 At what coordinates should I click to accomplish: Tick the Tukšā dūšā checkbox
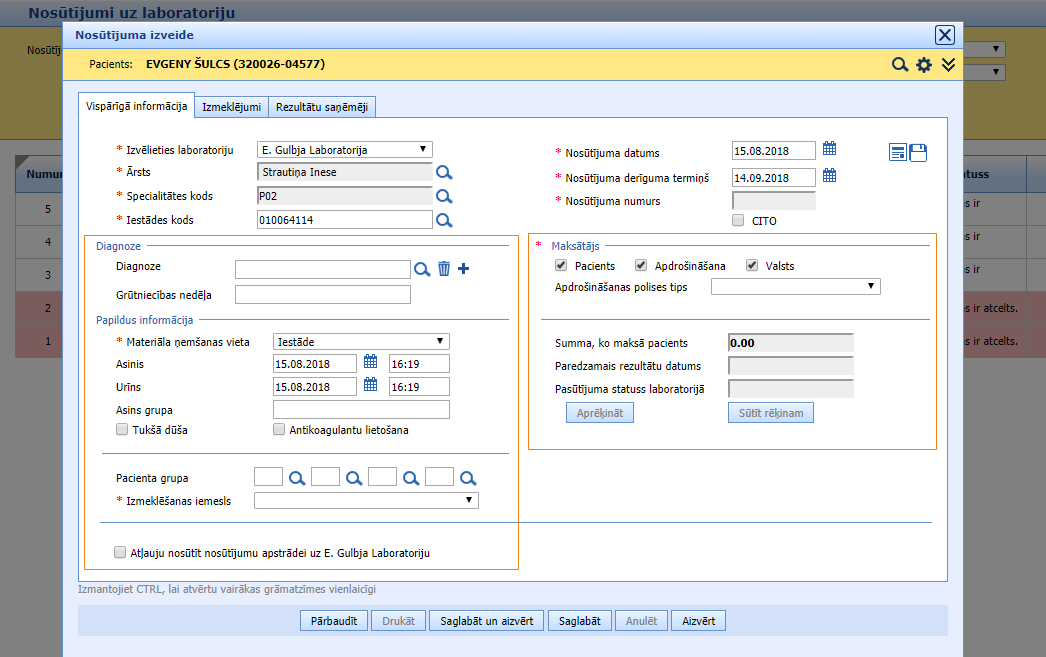click(122, 430)
